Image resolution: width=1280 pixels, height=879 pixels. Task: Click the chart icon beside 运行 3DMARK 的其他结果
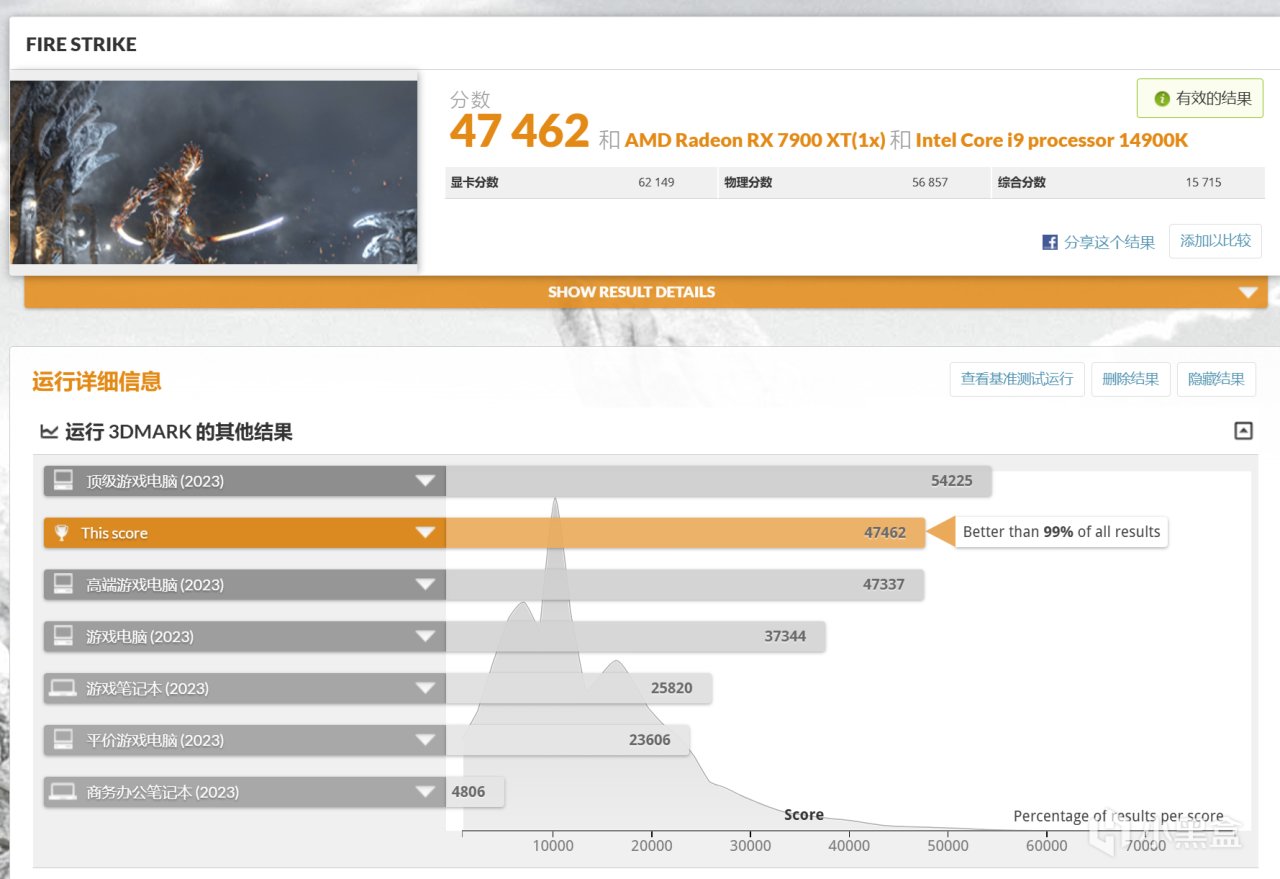pyautogui.click(x=48, y=432)
